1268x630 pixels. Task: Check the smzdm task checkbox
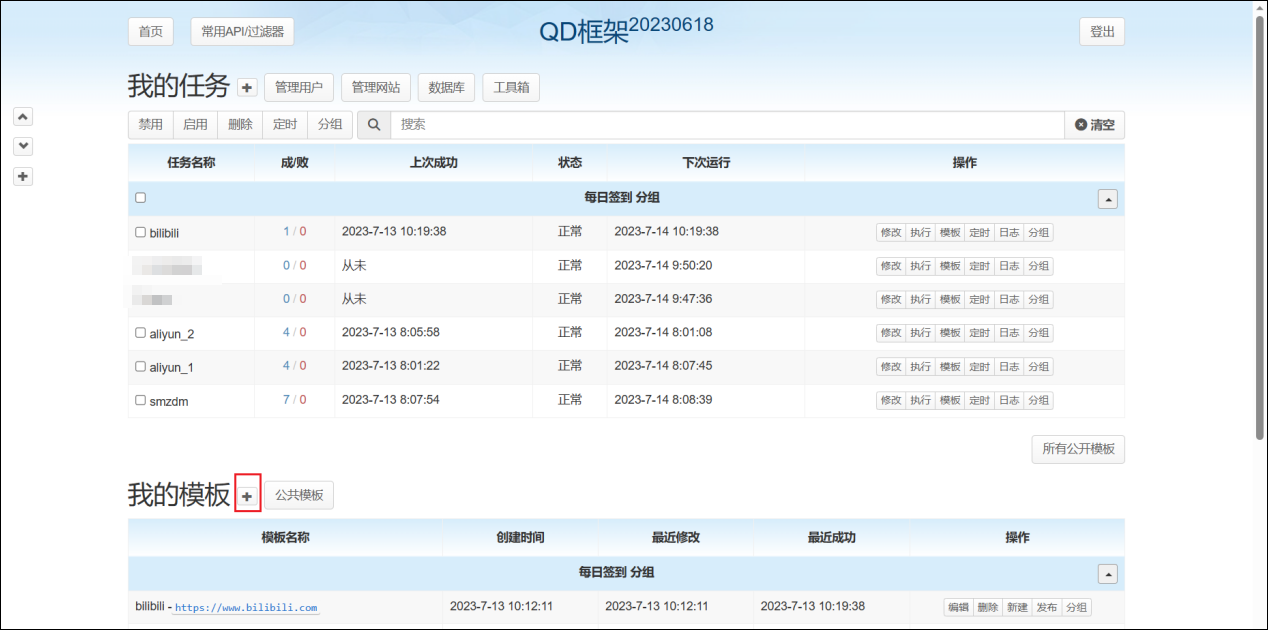tap(140, 400)
